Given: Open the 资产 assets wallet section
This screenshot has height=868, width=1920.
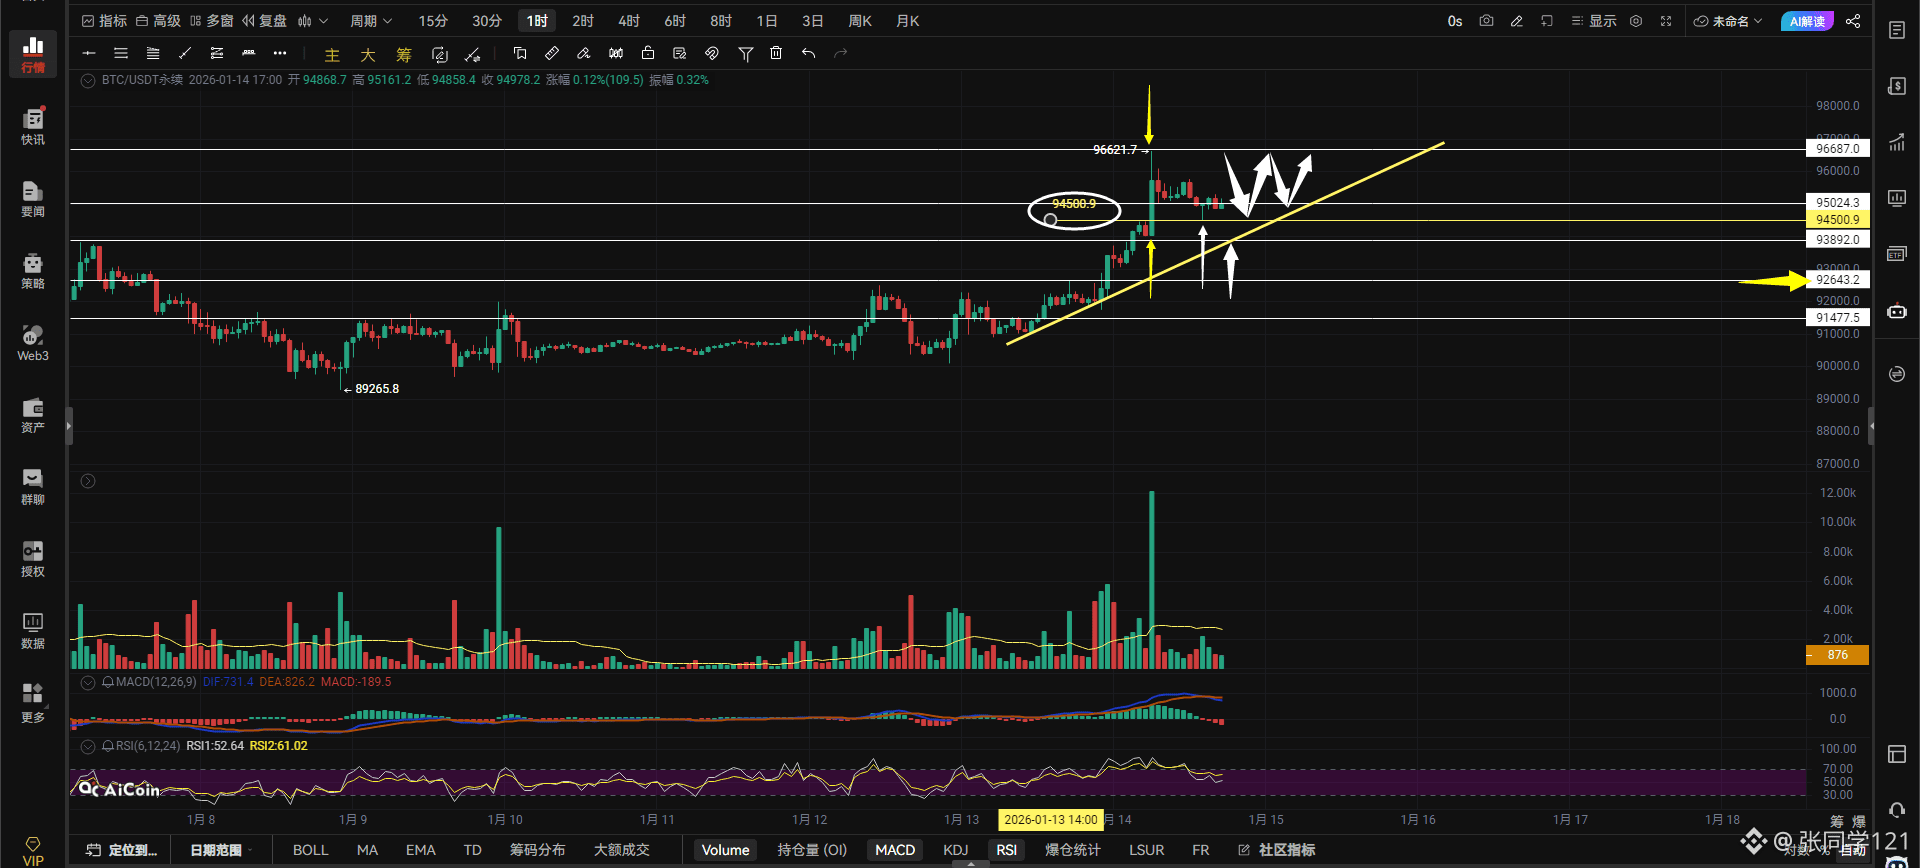Looking at the screenshot, I should click(33, 414).
